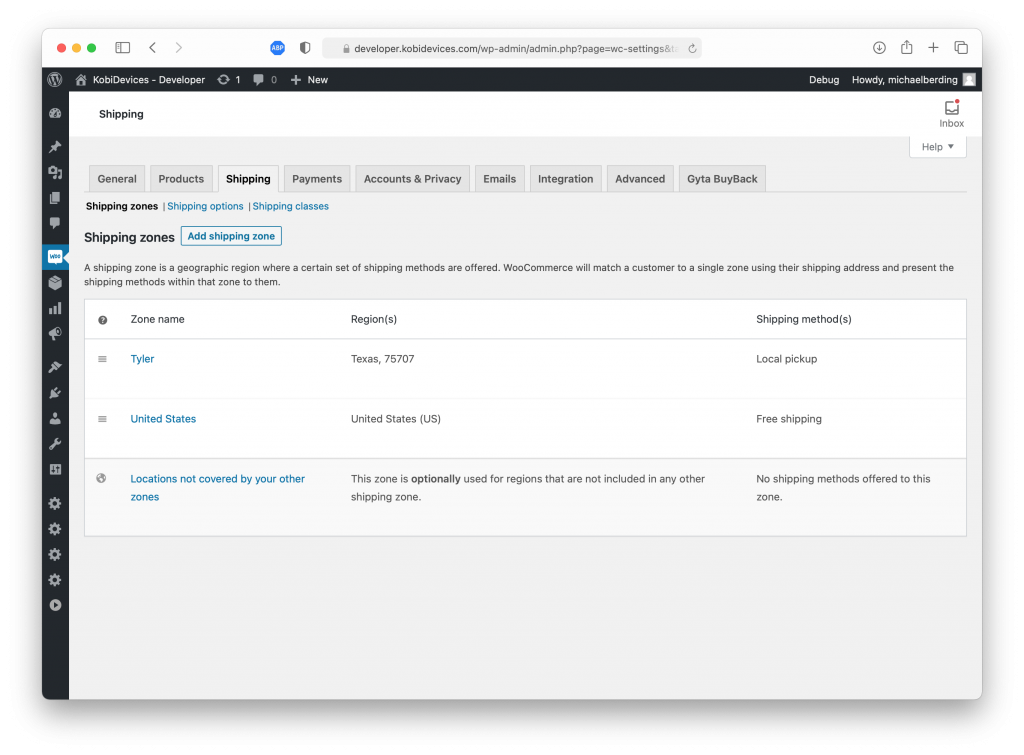Grab the United States zone drag handle
Screen dimensions: 1024x755
point(103,419)
